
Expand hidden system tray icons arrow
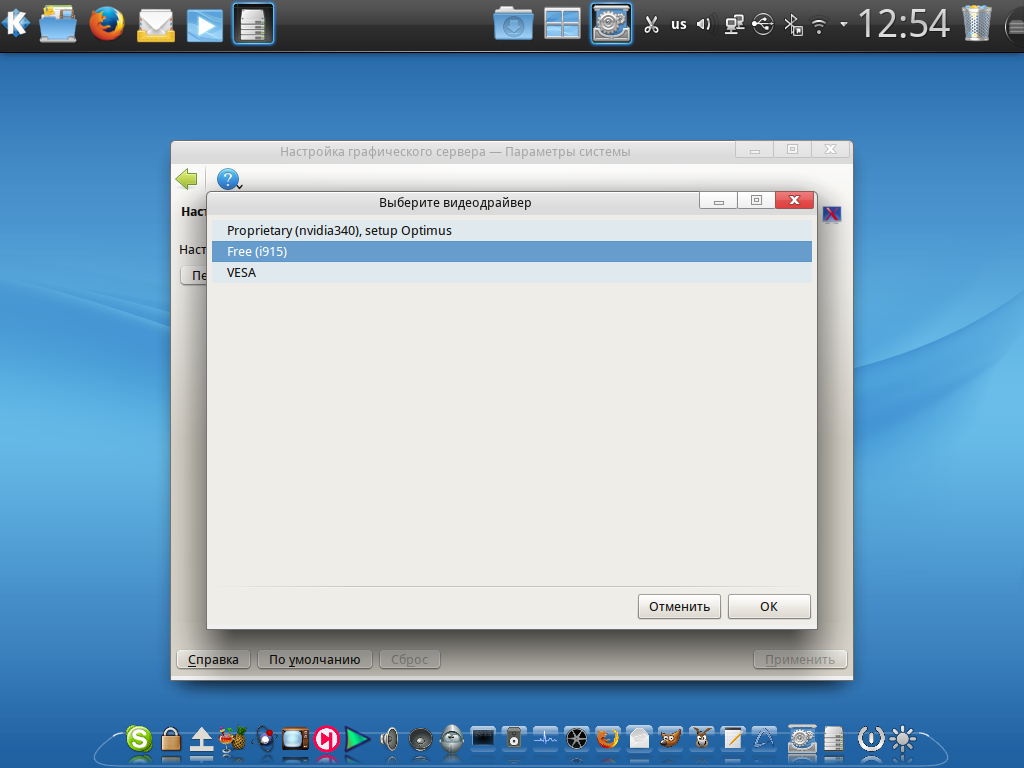[844, 25]
